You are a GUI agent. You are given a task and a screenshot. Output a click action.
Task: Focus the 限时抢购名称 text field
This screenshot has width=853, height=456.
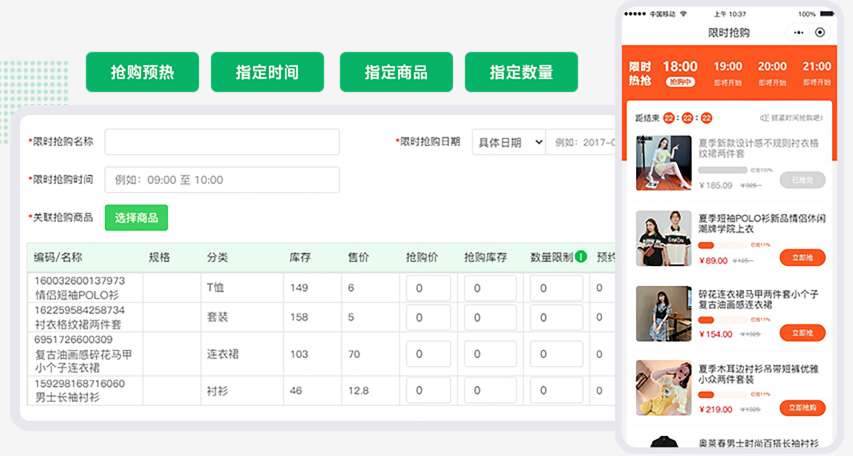pyautogui.click(x=222, y=142)
